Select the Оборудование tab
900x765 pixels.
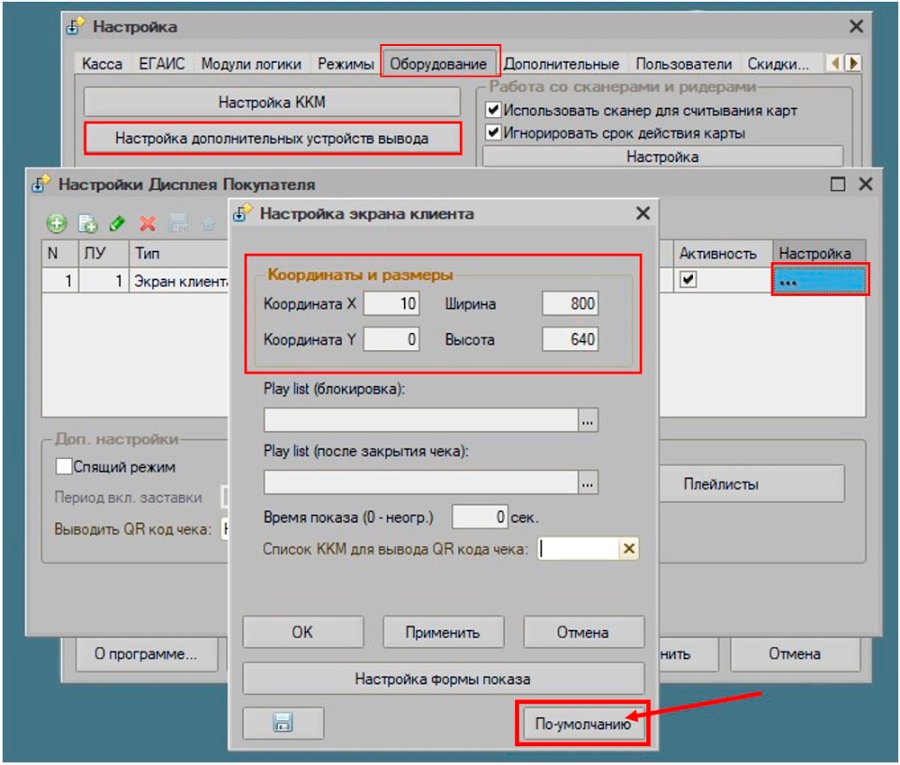tap(439, 64)
